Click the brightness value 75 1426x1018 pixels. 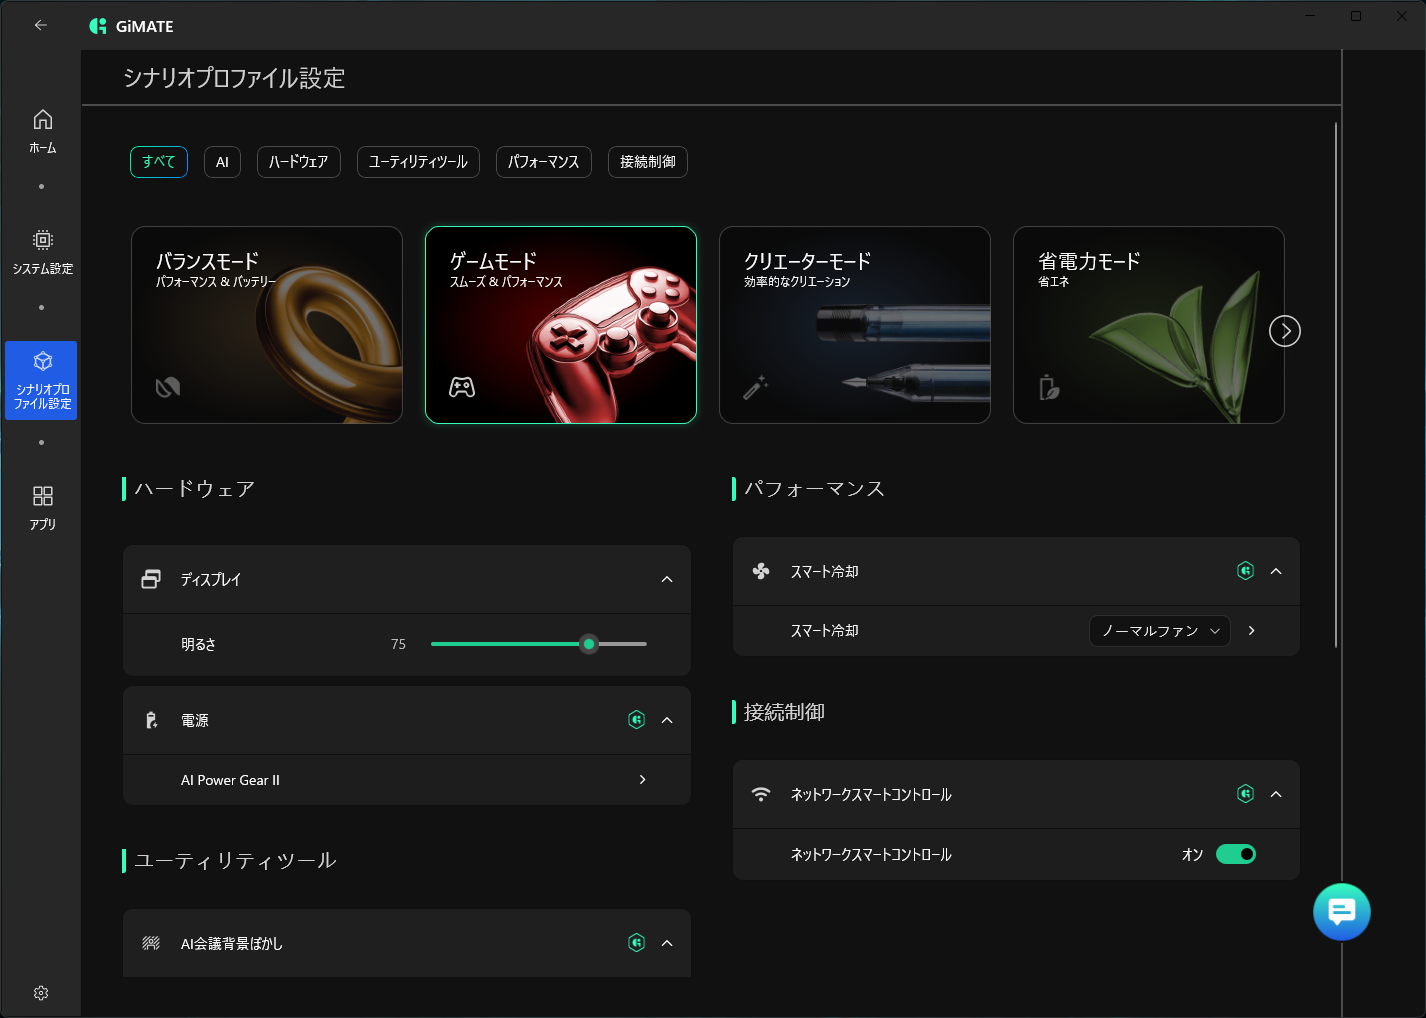coord(398,645)
